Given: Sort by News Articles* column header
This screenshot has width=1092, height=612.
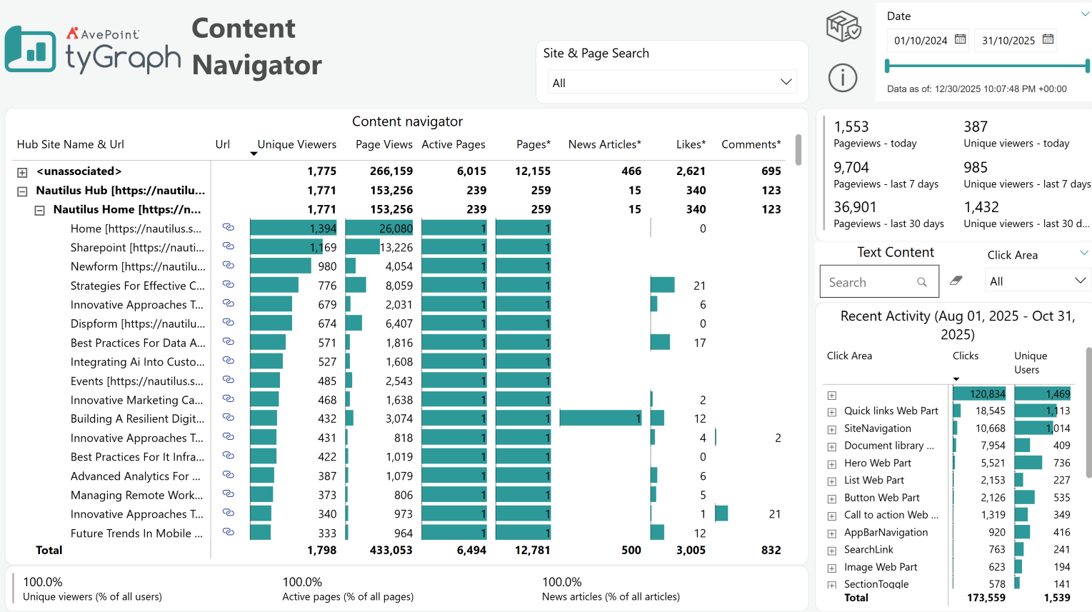Looking at the screenshot, I should coord(604,144).
